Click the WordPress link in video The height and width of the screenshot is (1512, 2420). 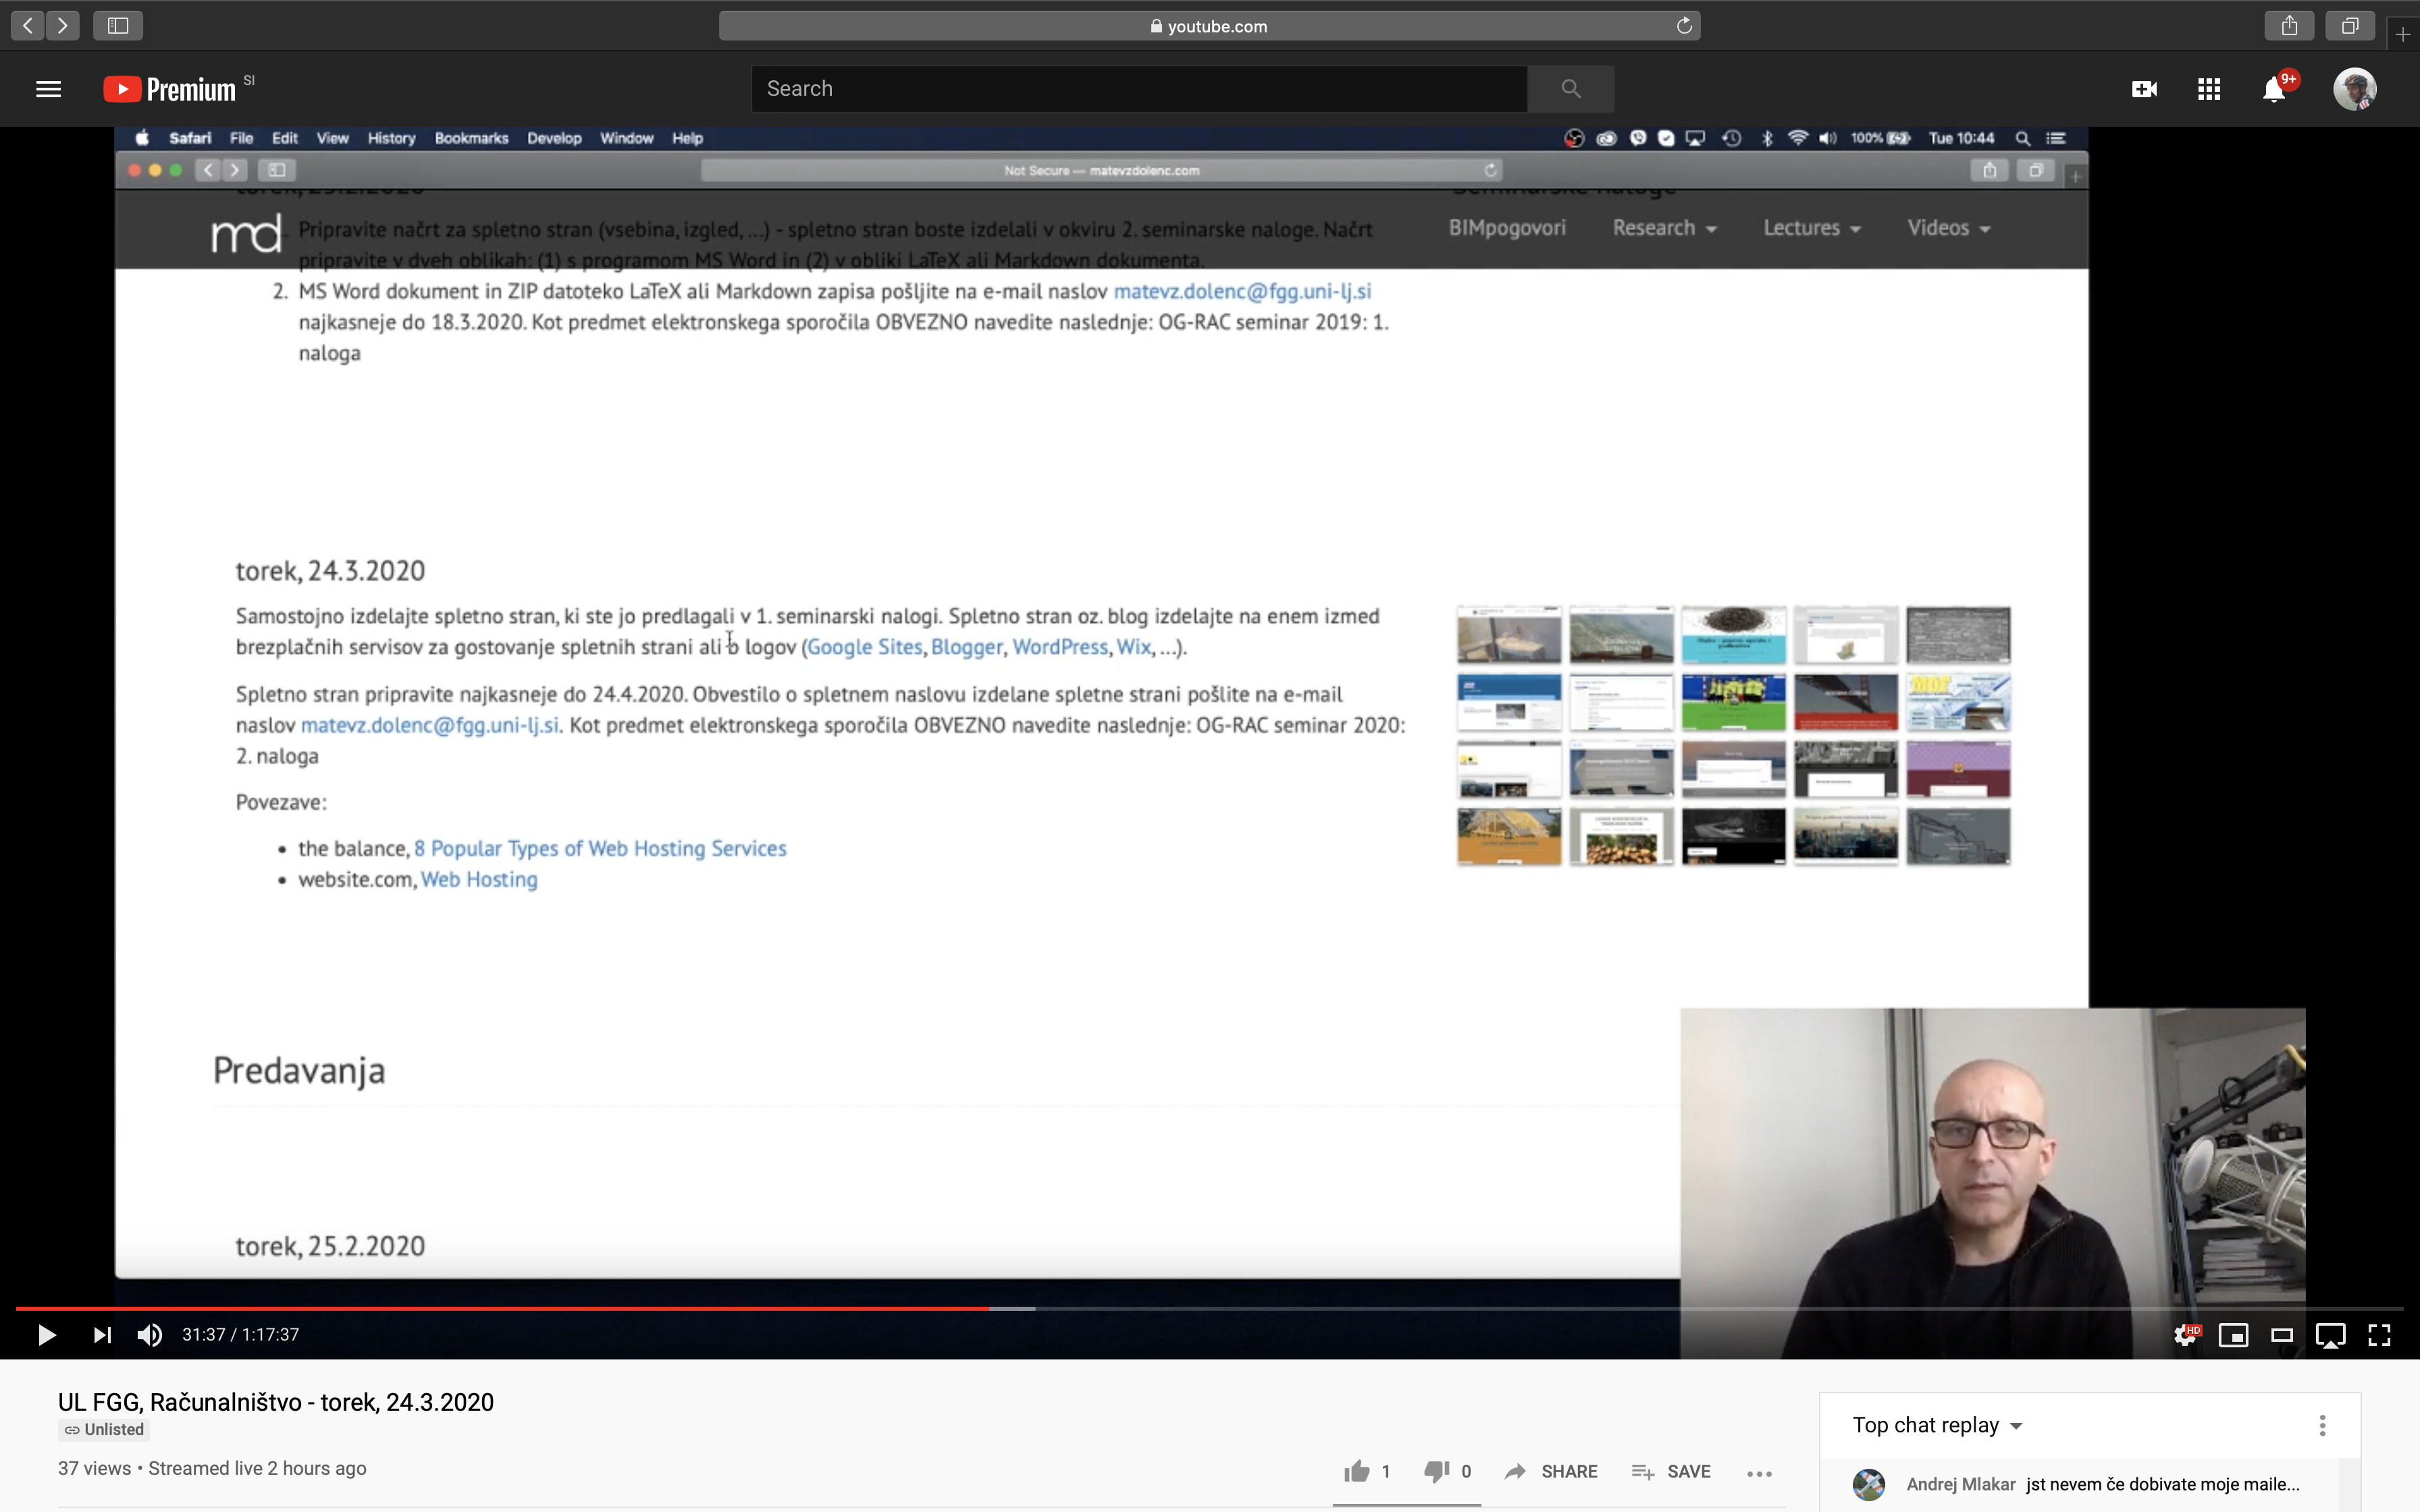(x=1060, y=647)
